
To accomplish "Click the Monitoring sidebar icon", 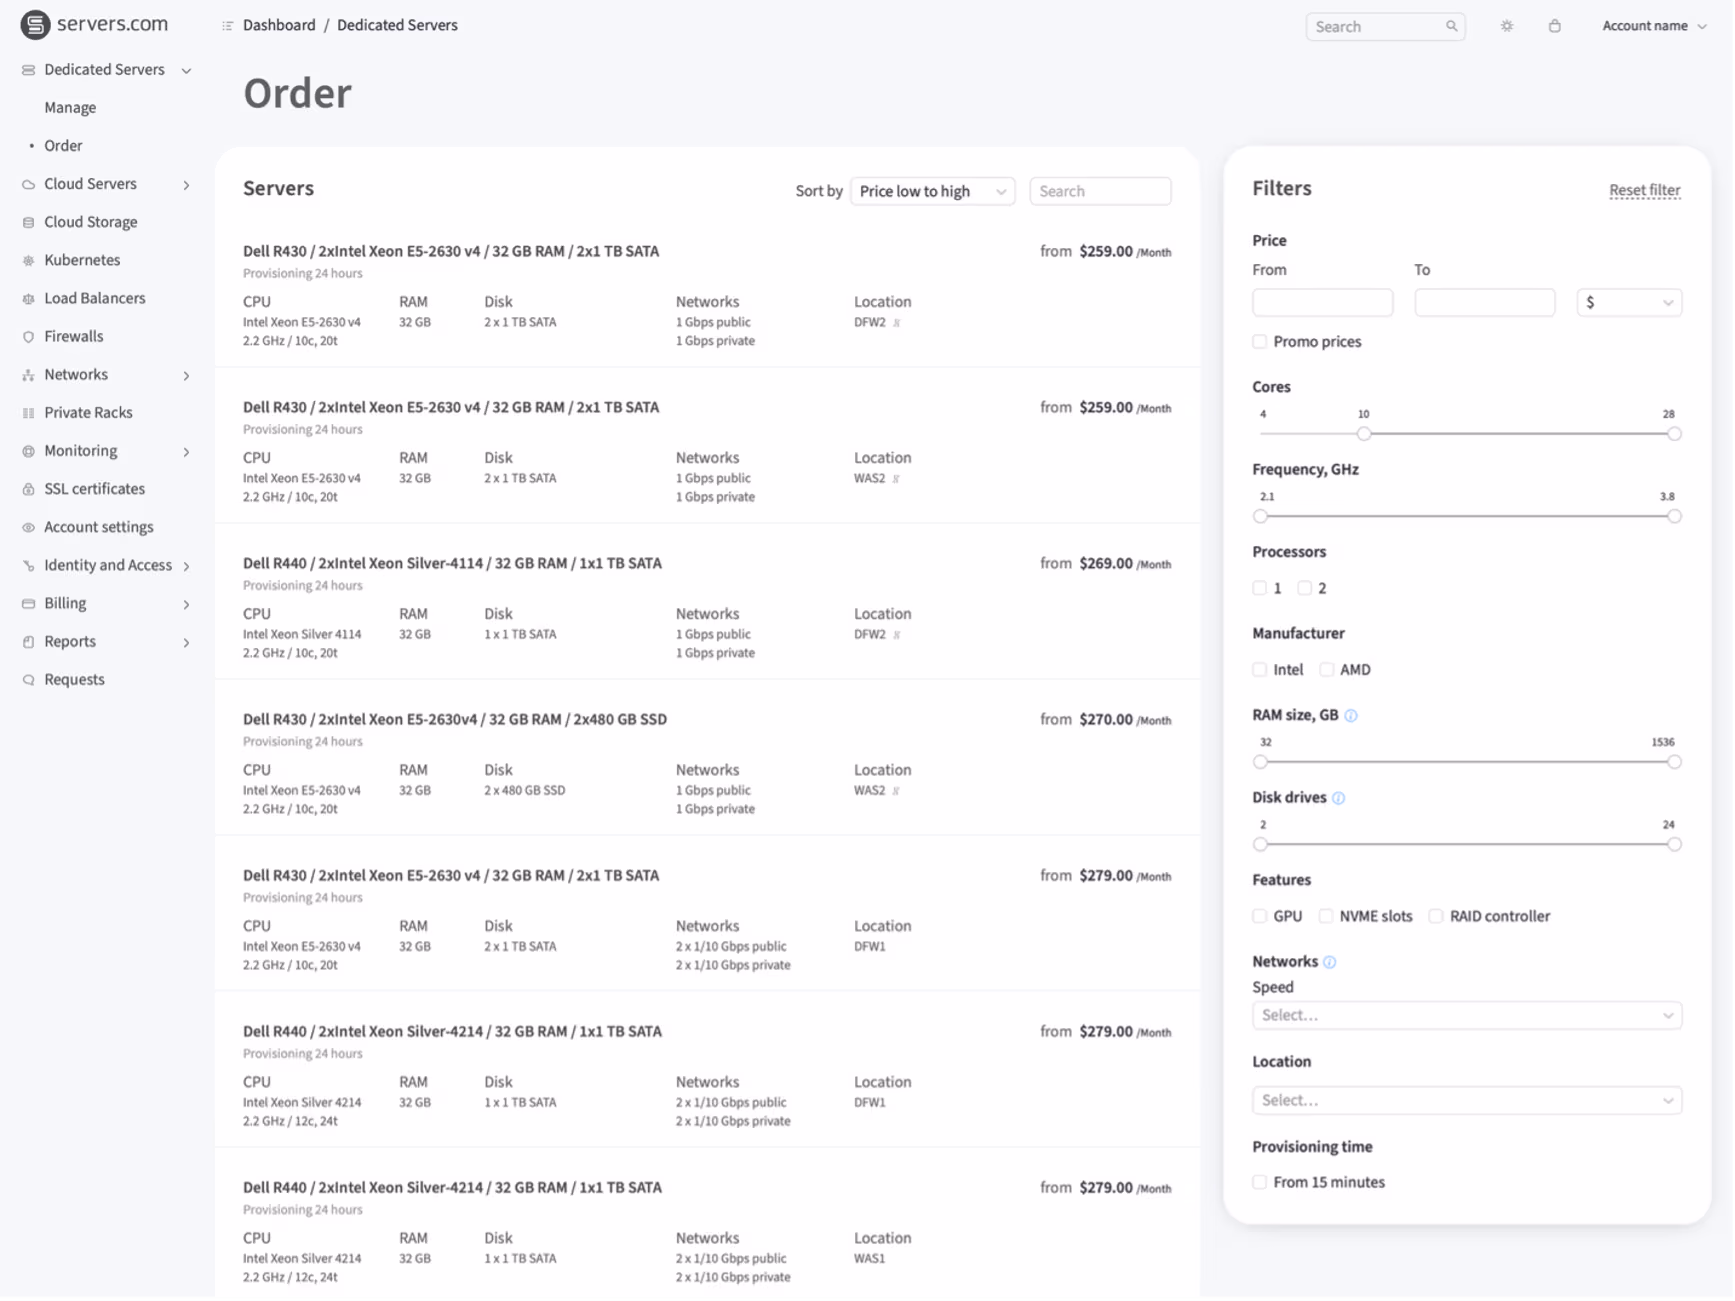I will pos(28,452).
